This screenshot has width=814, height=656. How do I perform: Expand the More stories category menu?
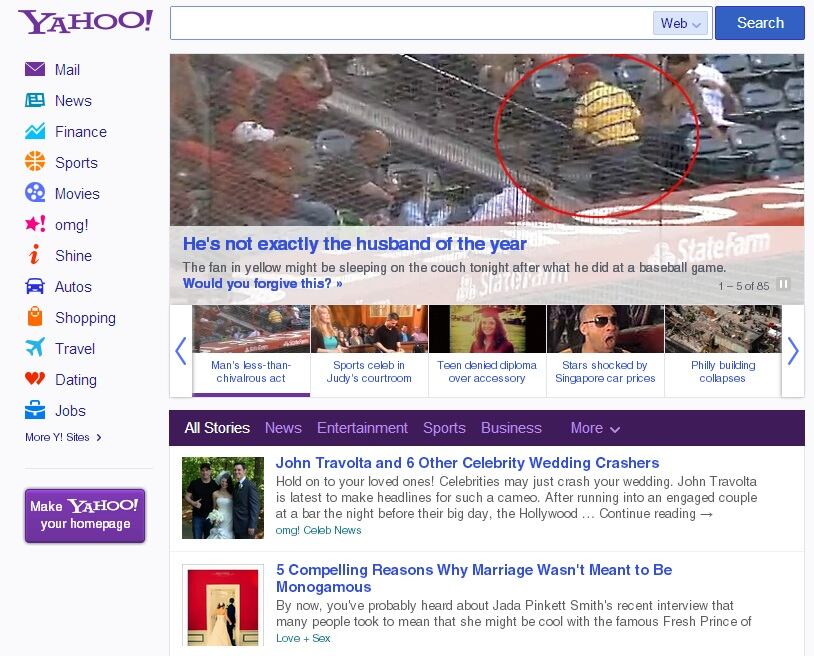[595, 428]
